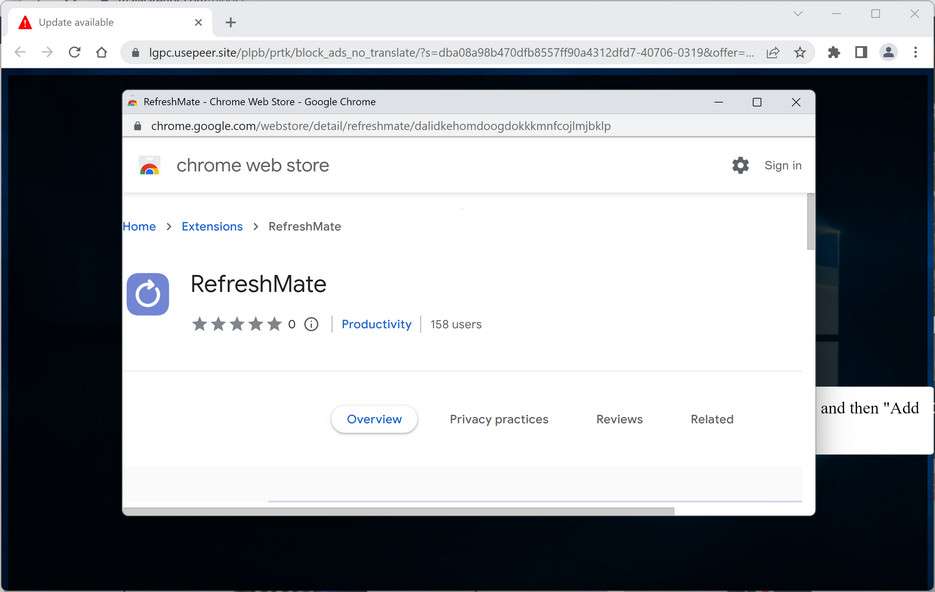Switch to the 'Related' tab
This screenshot has width=935, height=592.
pyautogui.click(x=712, y=419)
